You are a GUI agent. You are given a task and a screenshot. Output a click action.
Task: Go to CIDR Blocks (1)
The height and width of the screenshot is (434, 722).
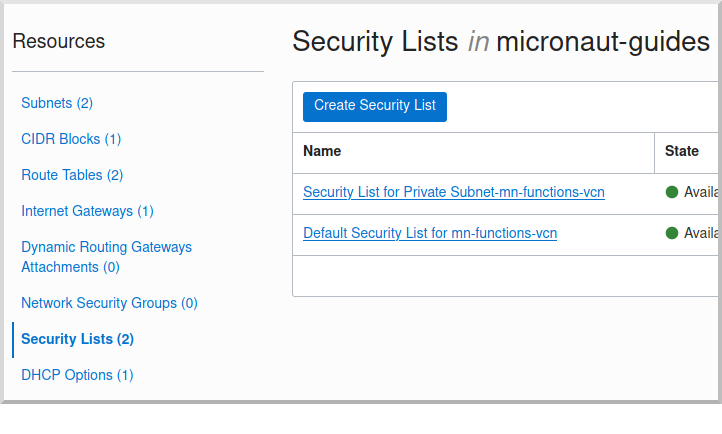71,139
